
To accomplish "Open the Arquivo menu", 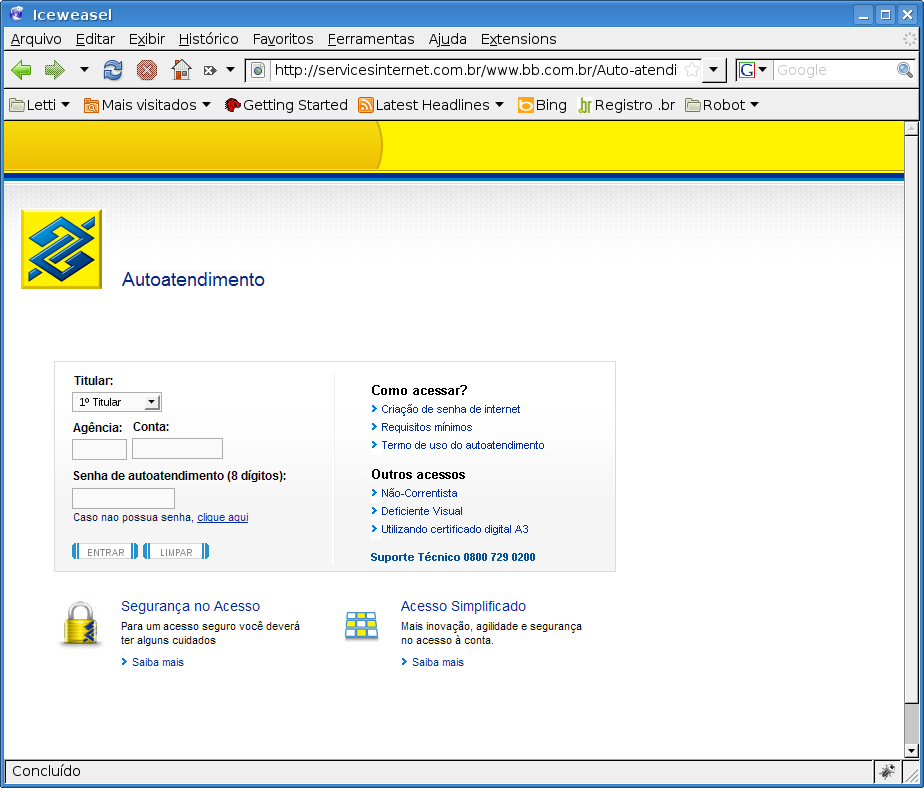I will click(36, 39).
